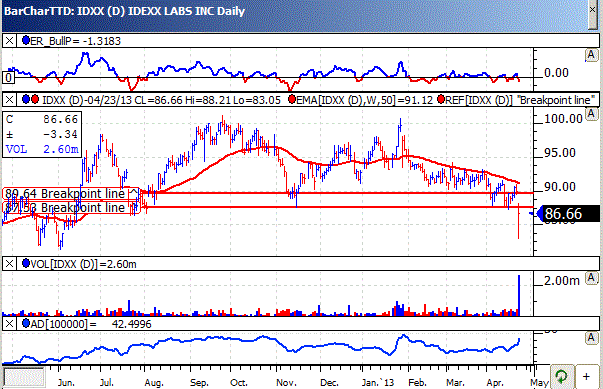This screenshot has height=389, width=603.
Task: Click the Aug. date label on time axis
Action: point(154,382)
